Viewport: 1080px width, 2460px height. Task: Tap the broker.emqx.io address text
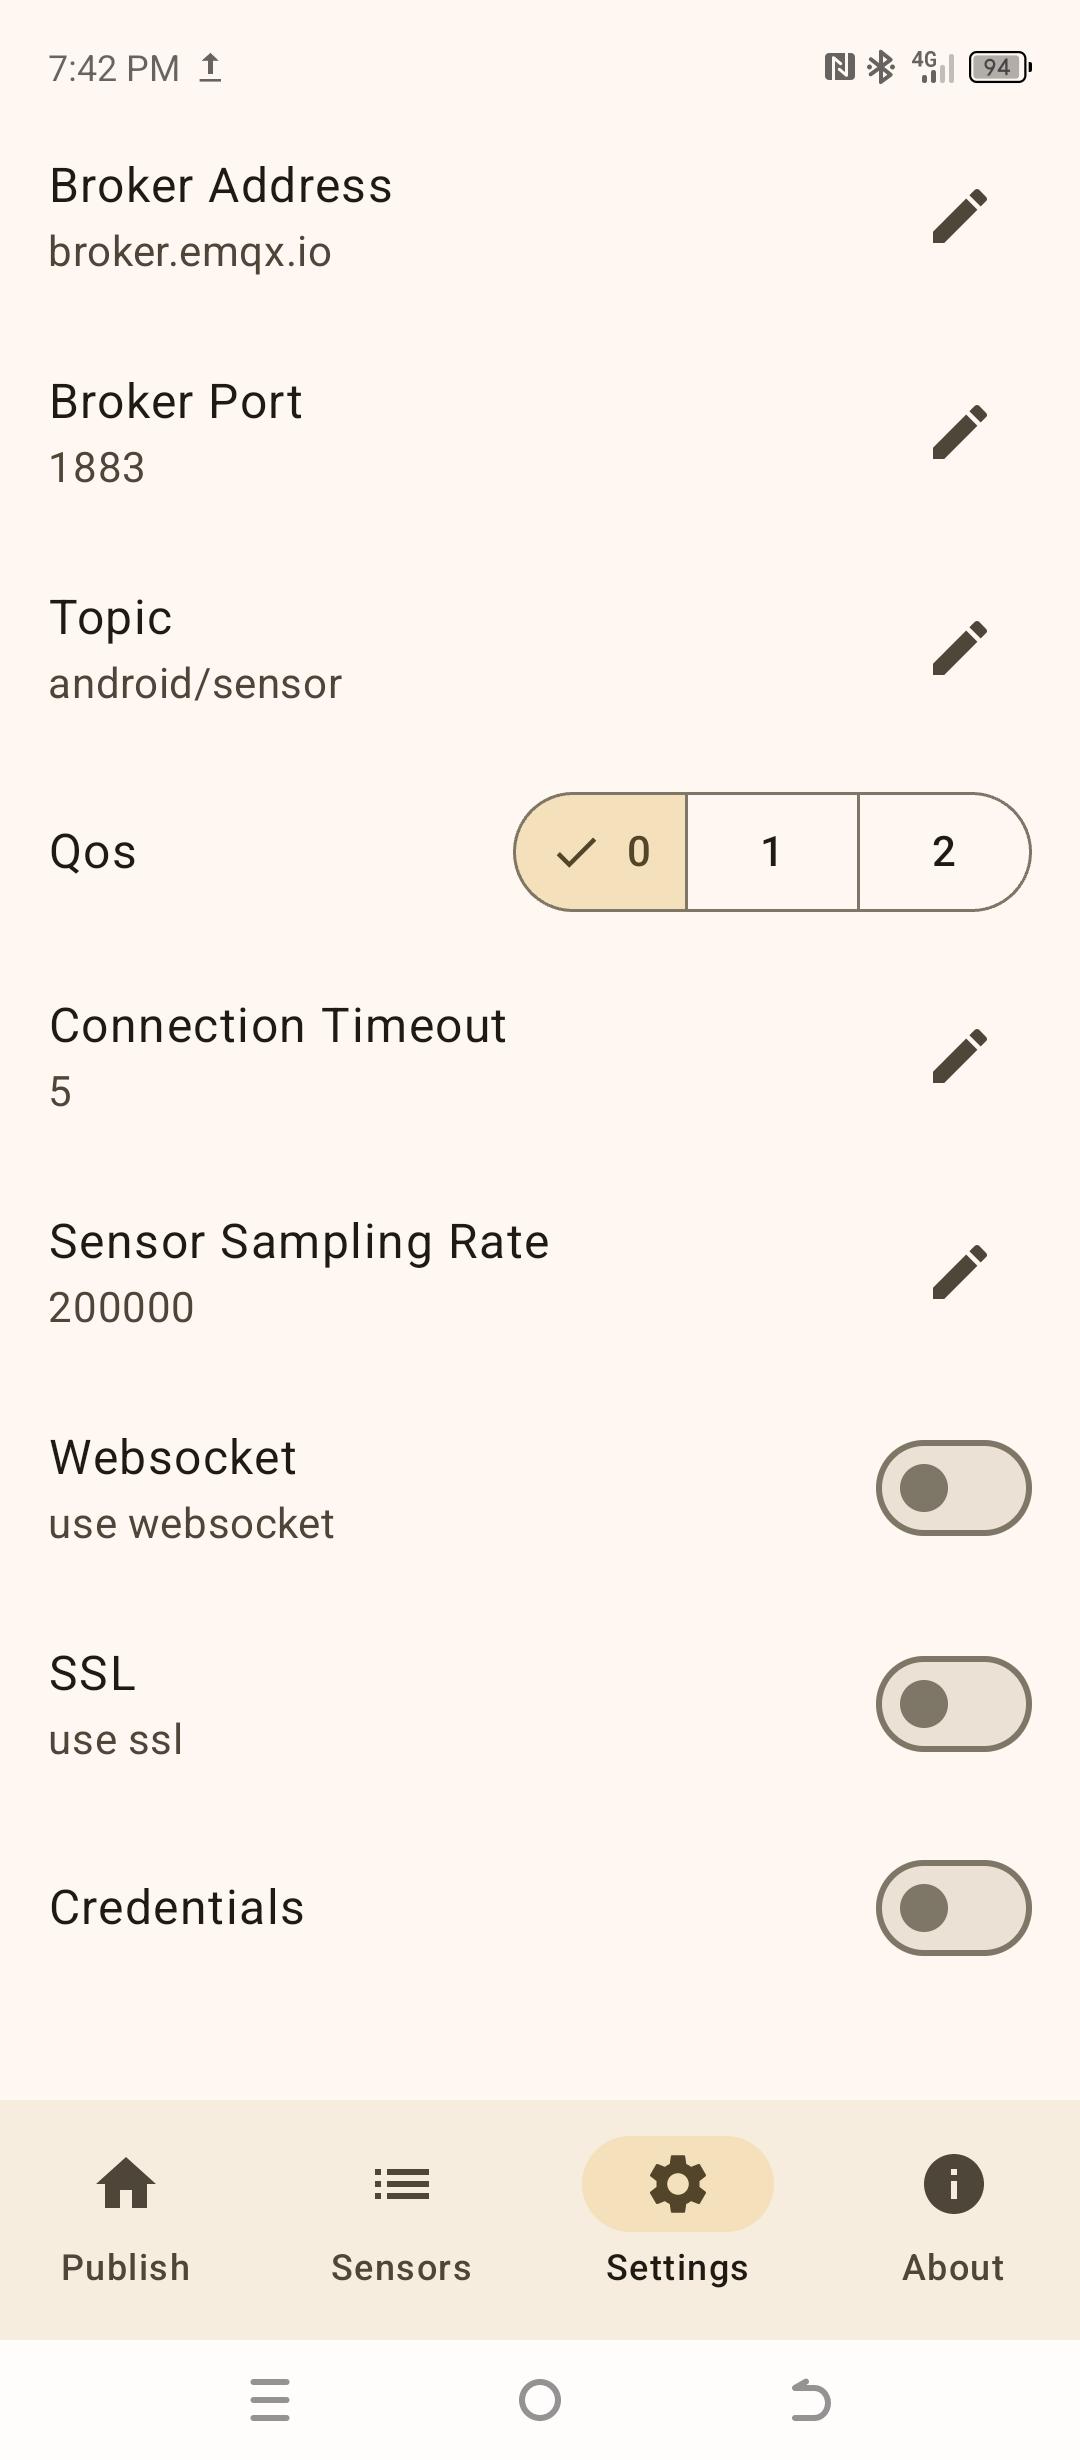(190, 252)
